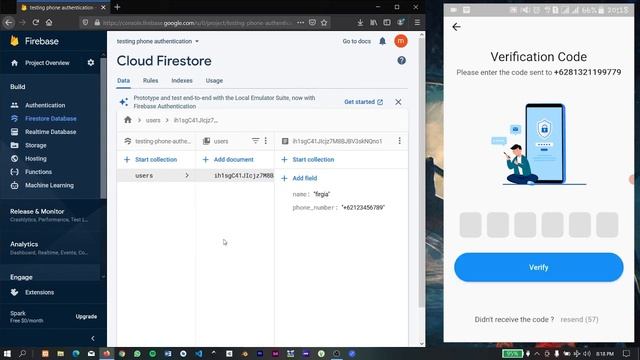Open Functions in the sidebar
The width and height of the screenshot is (640, 360).
coord(38,172)
